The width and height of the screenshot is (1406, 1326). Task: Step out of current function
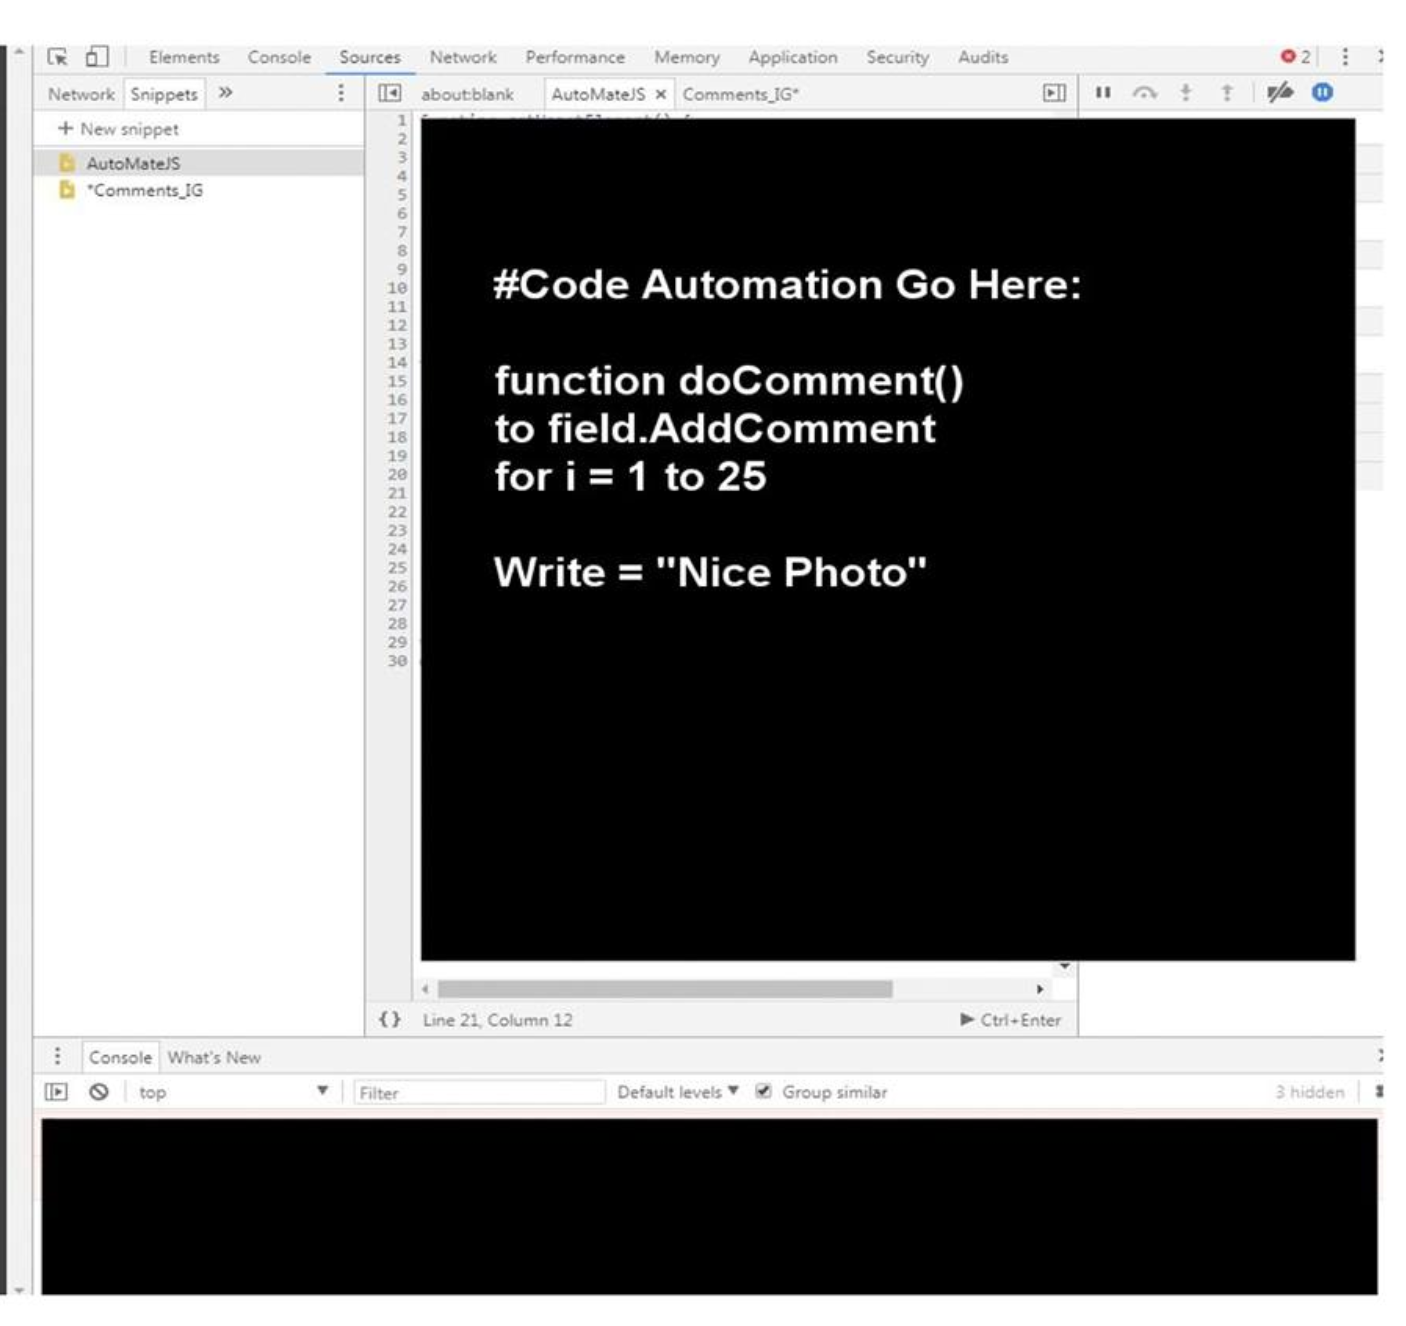[x=1227, y=93]
